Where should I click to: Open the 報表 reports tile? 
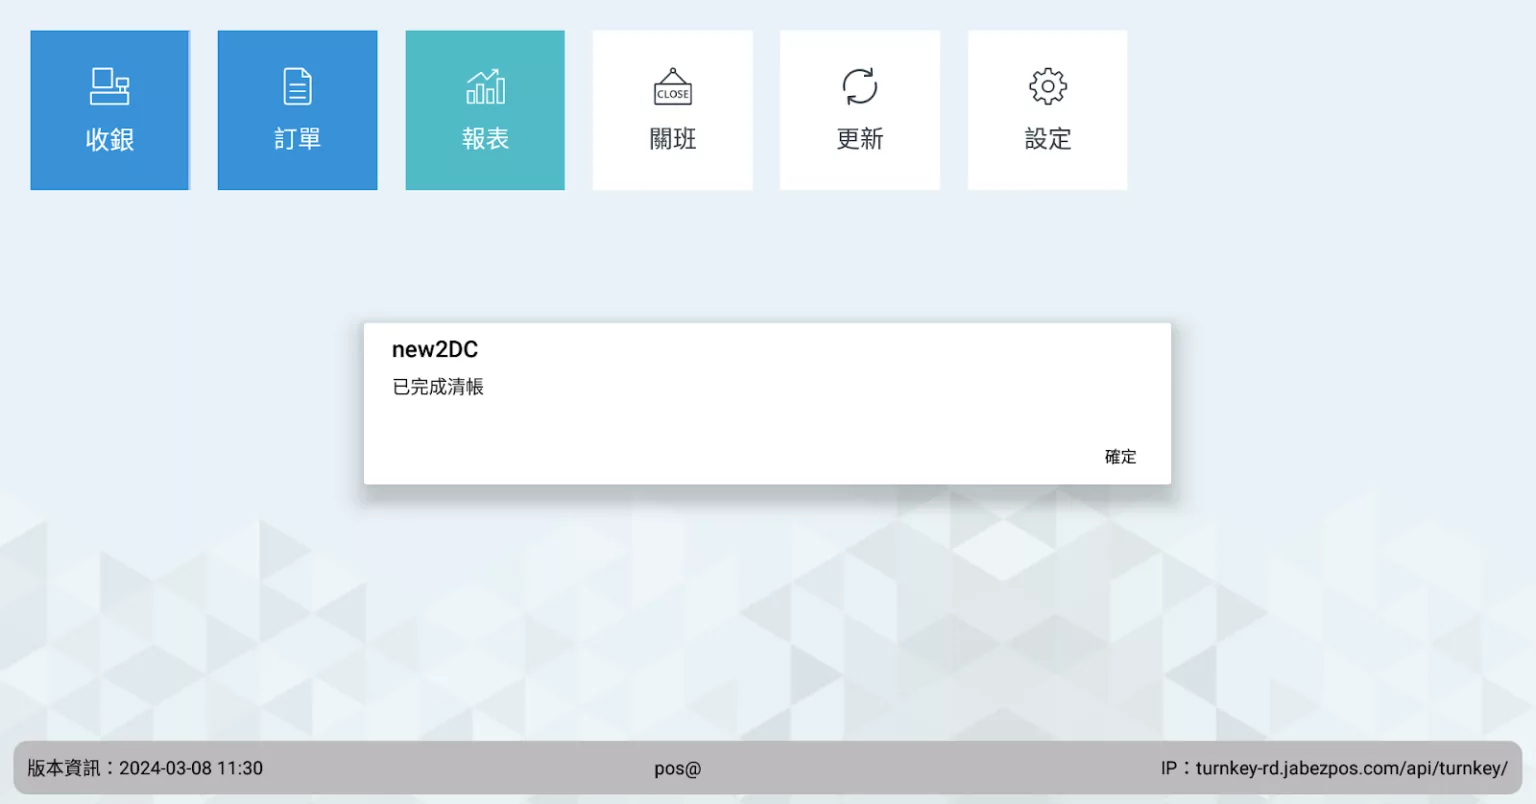click(485, 110)
